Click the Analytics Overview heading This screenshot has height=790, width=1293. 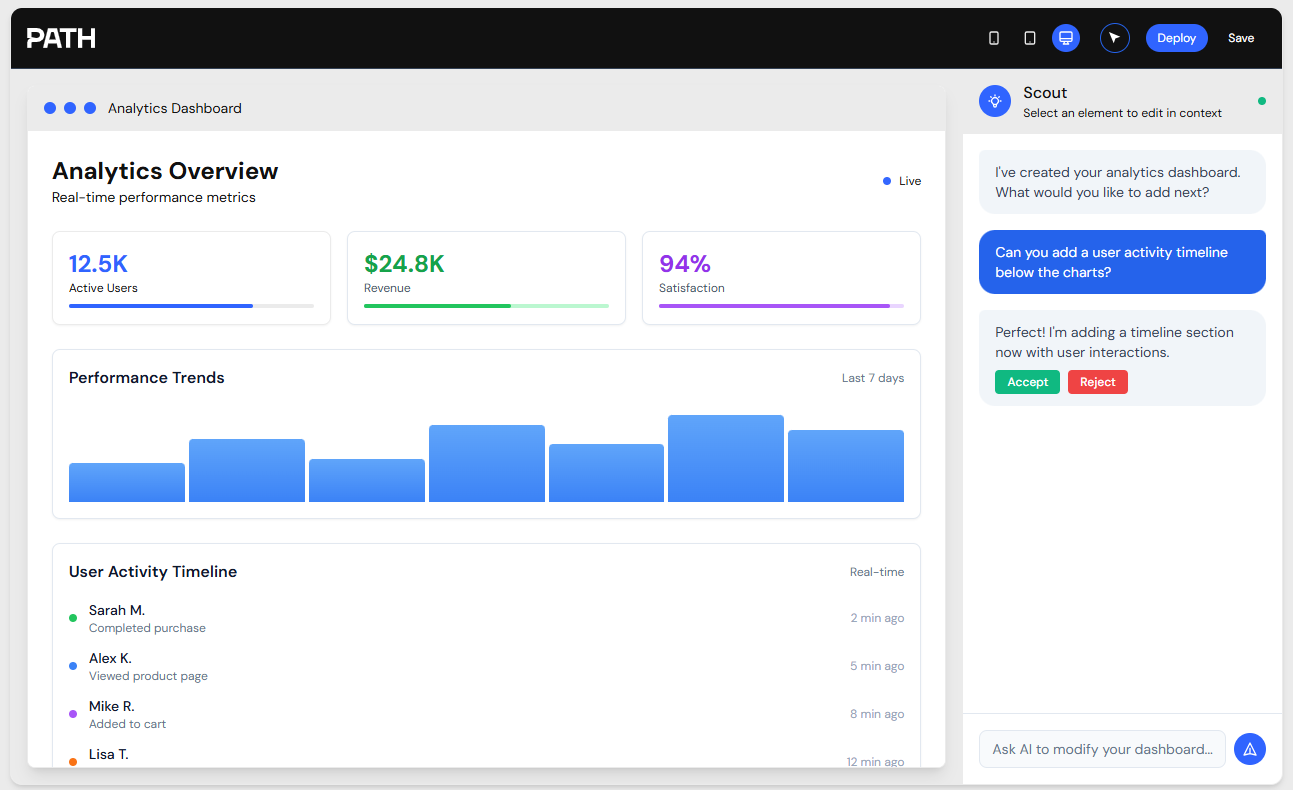[165, 171]
